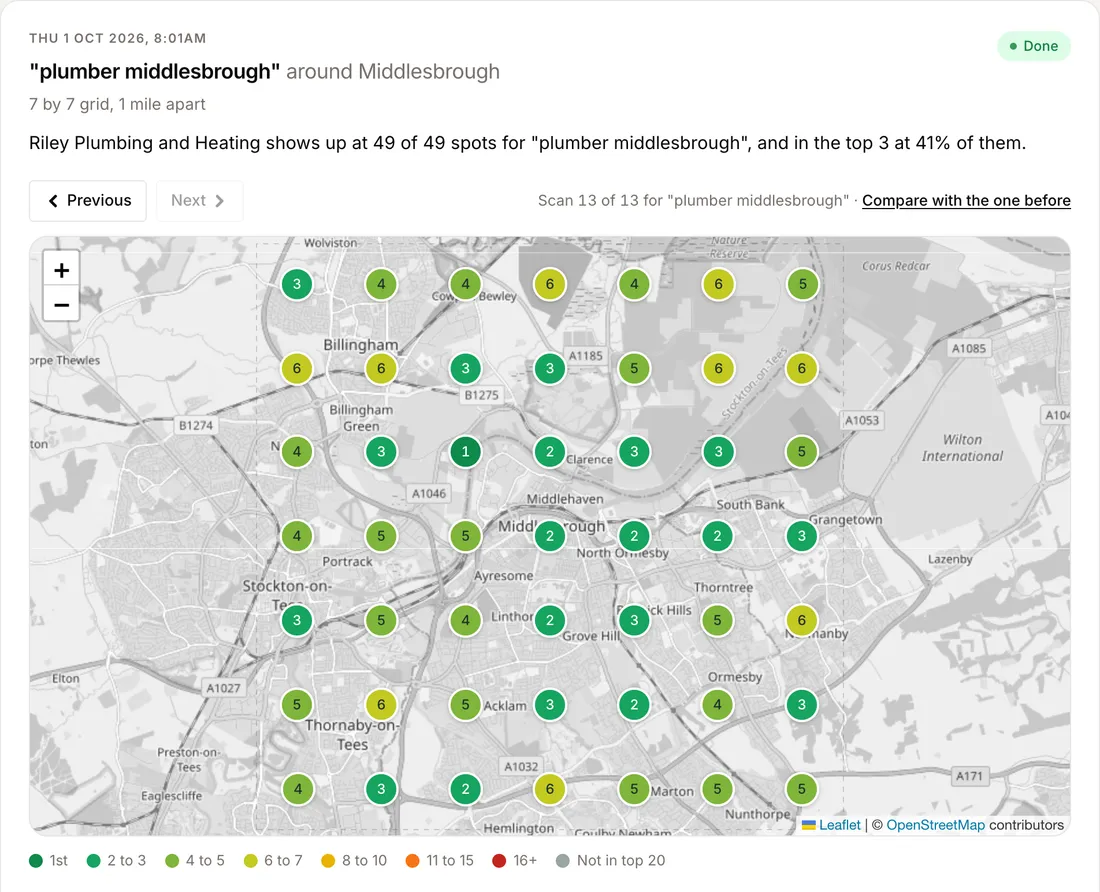1100x892 pixels.
Task: Select rank 5 marker left of A1053
Action: point(801,452)
